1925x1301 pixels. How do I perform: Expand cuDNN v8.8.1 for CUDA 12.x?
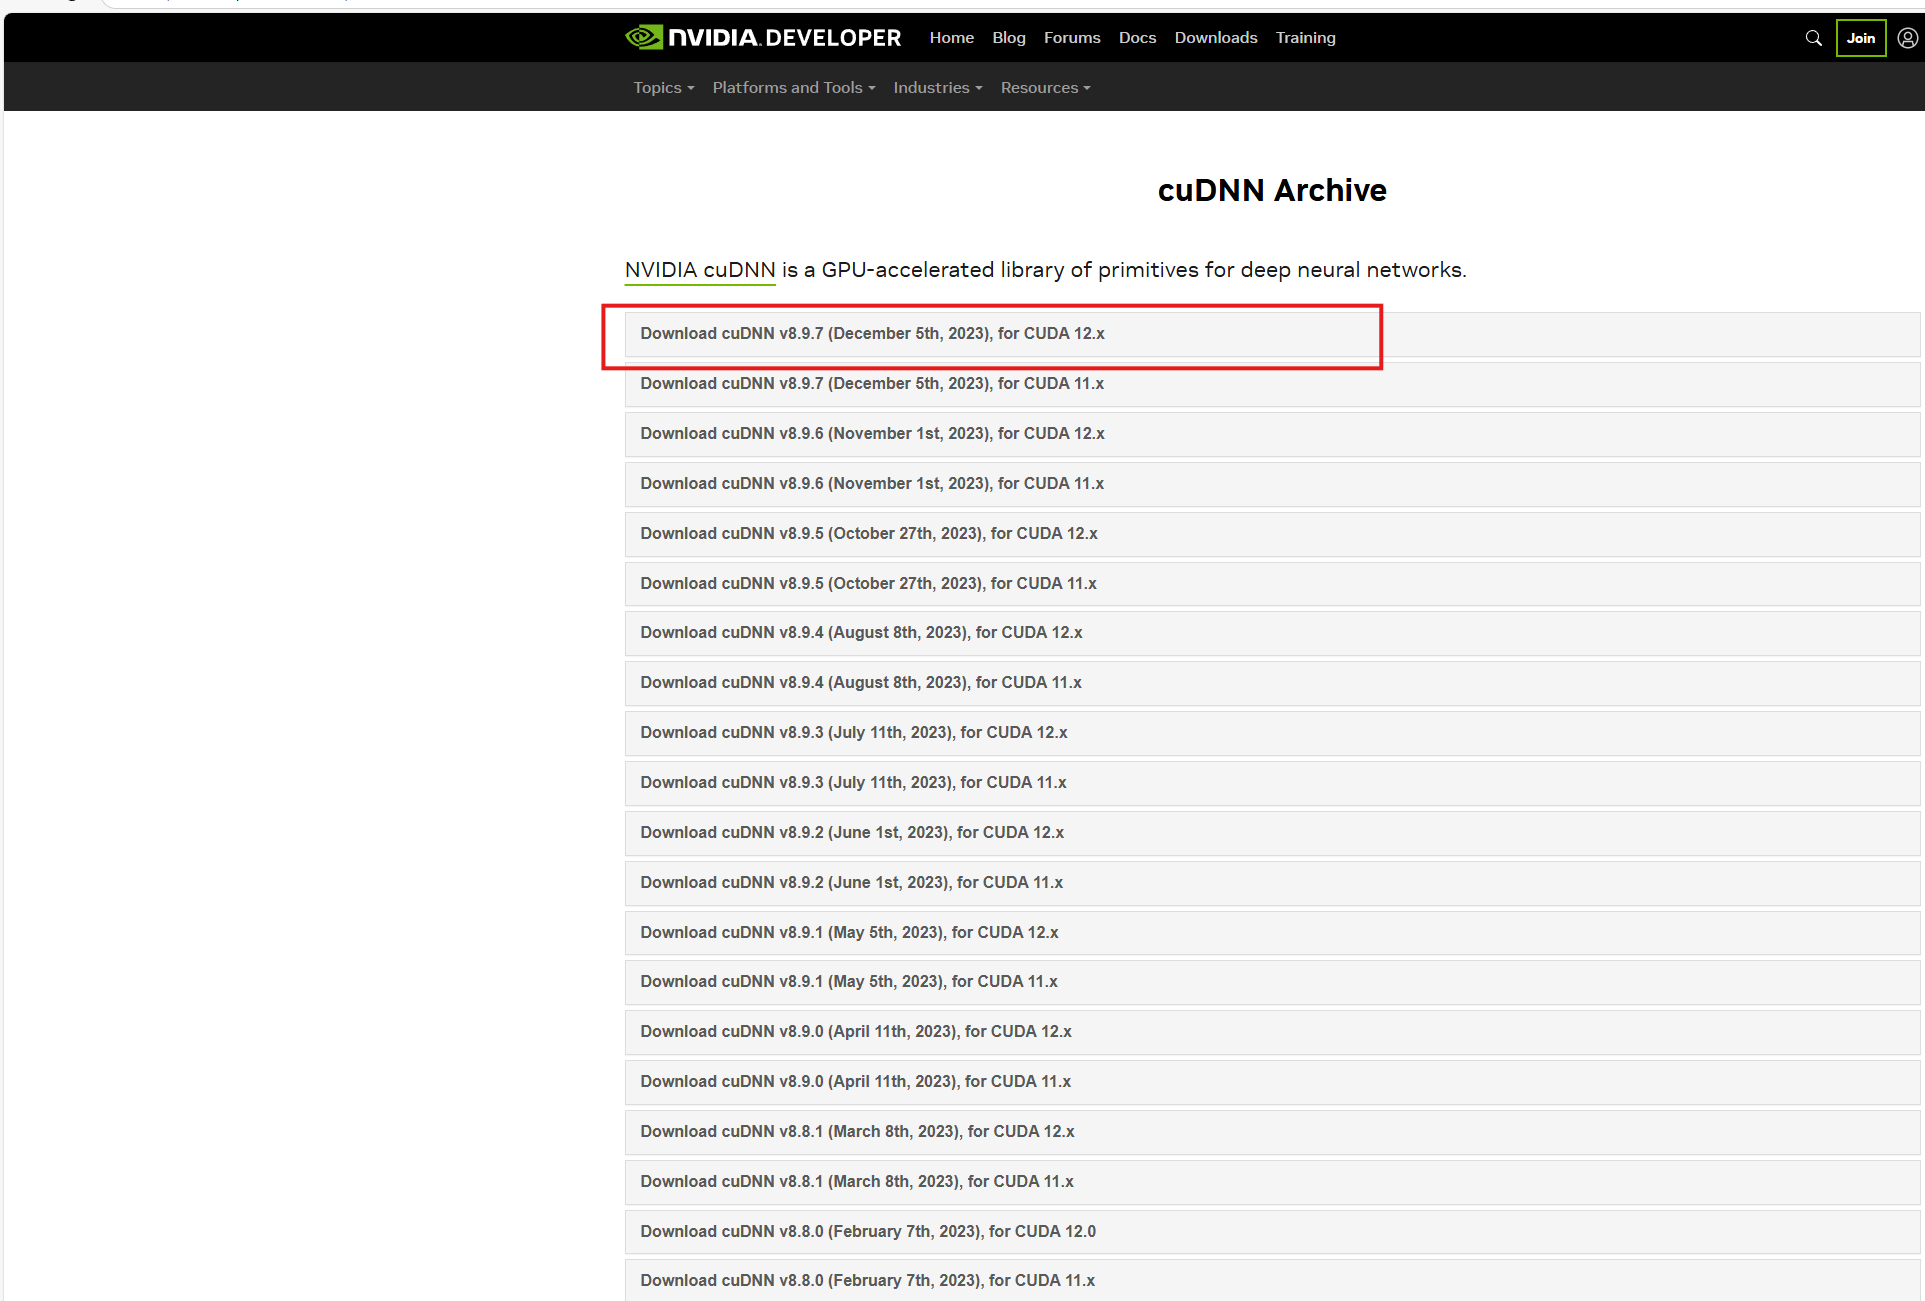click(x=1272, y=1132)
